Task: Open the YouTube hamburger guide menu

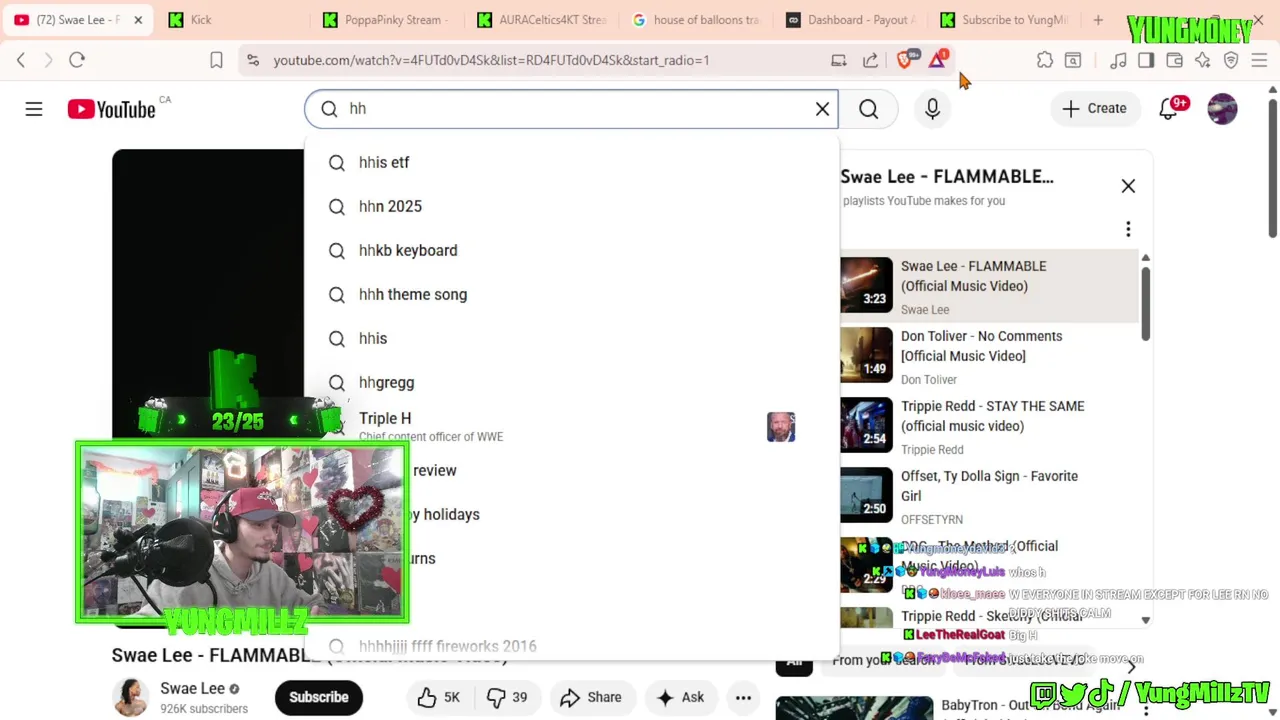Action: 34,109
